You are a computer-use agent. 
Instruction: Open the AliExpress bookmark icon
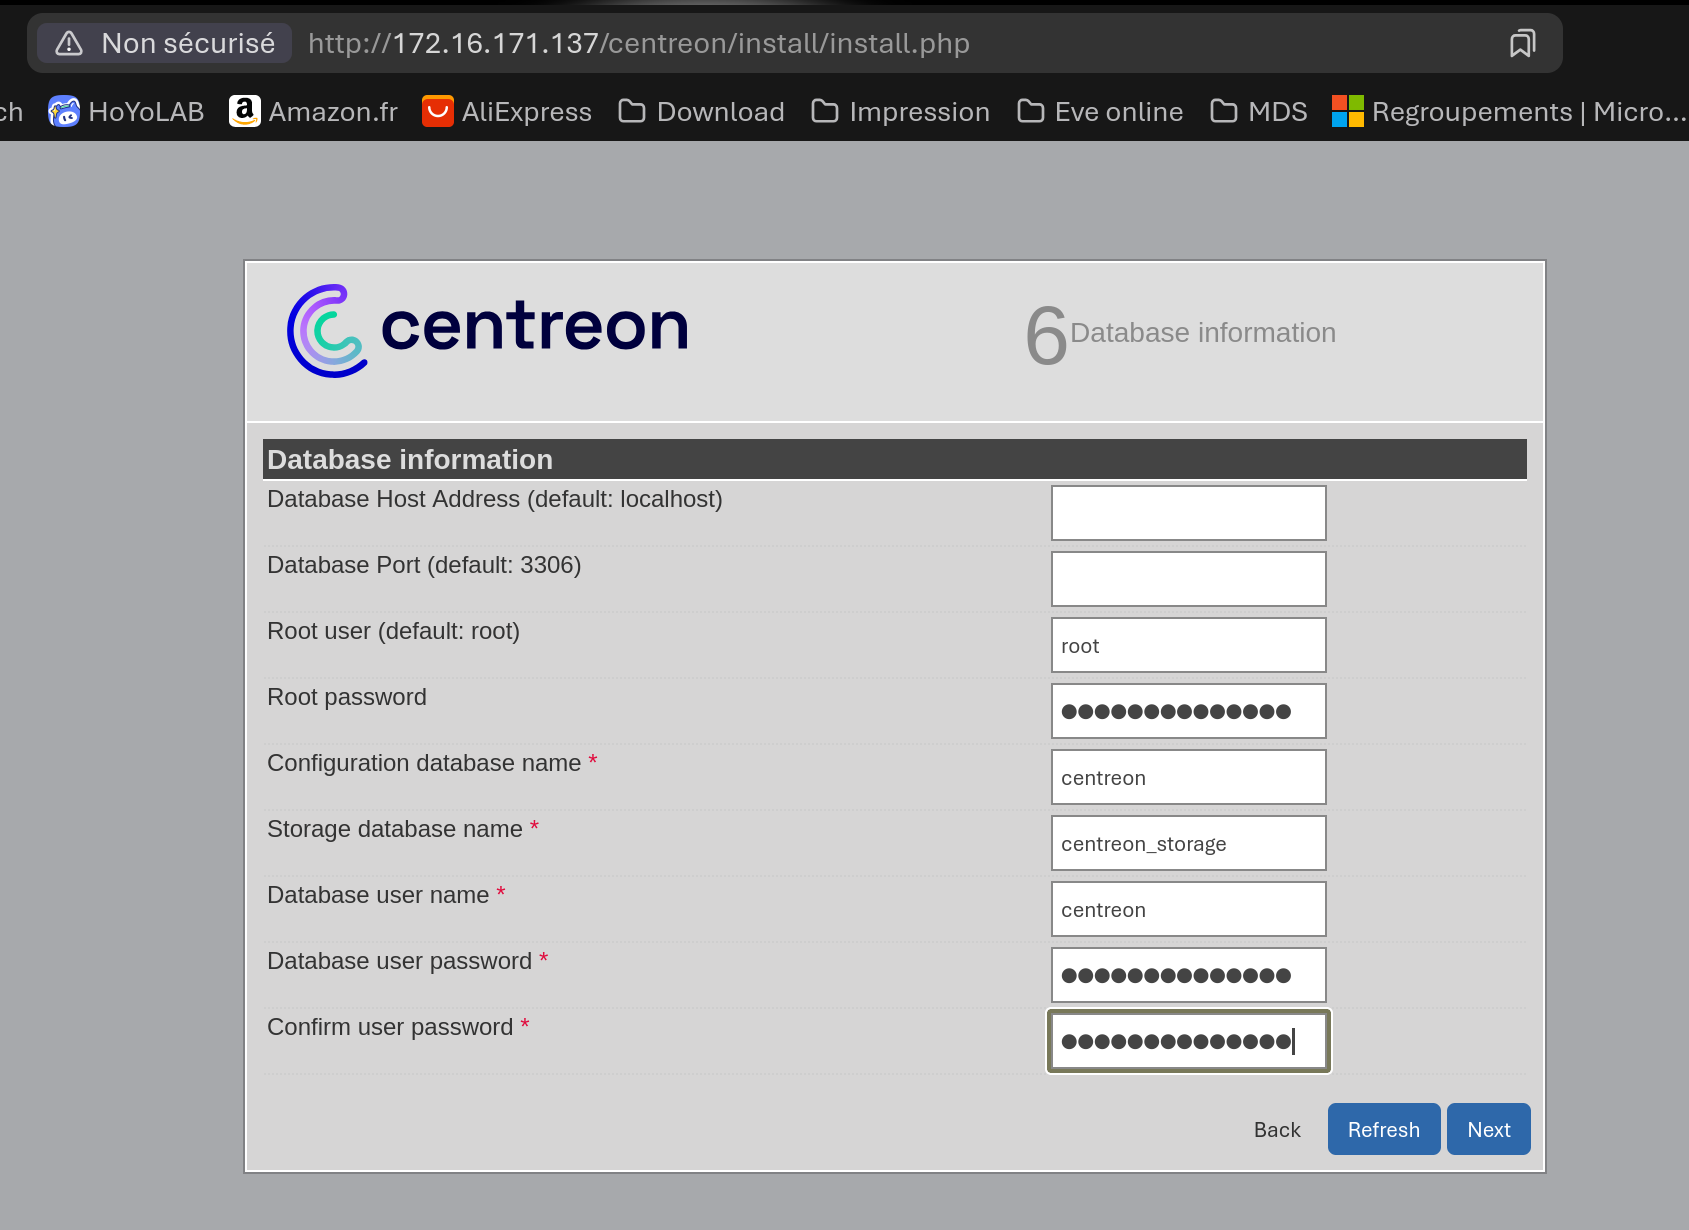[438, 111]
